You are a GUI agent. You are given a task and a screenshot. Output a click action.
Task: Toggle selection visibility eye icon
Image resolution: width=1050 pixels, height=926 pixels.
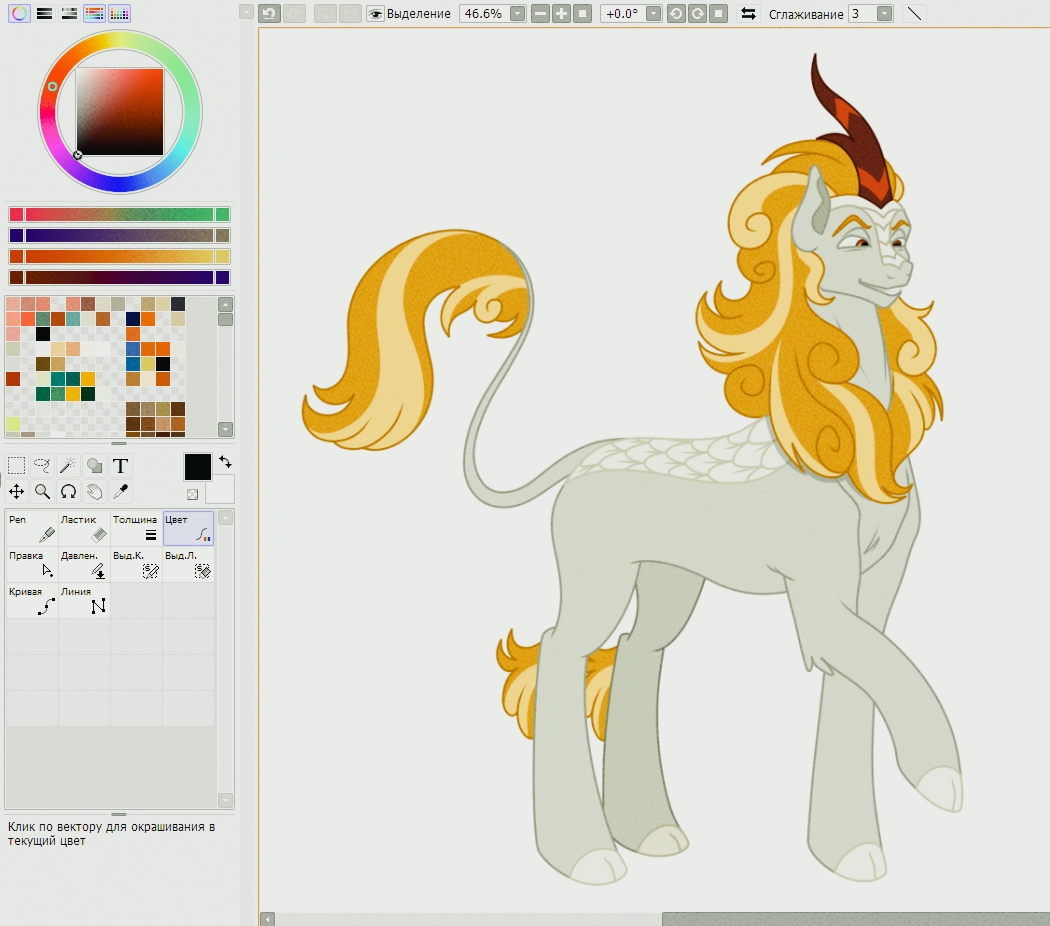[x=376, y=13]
